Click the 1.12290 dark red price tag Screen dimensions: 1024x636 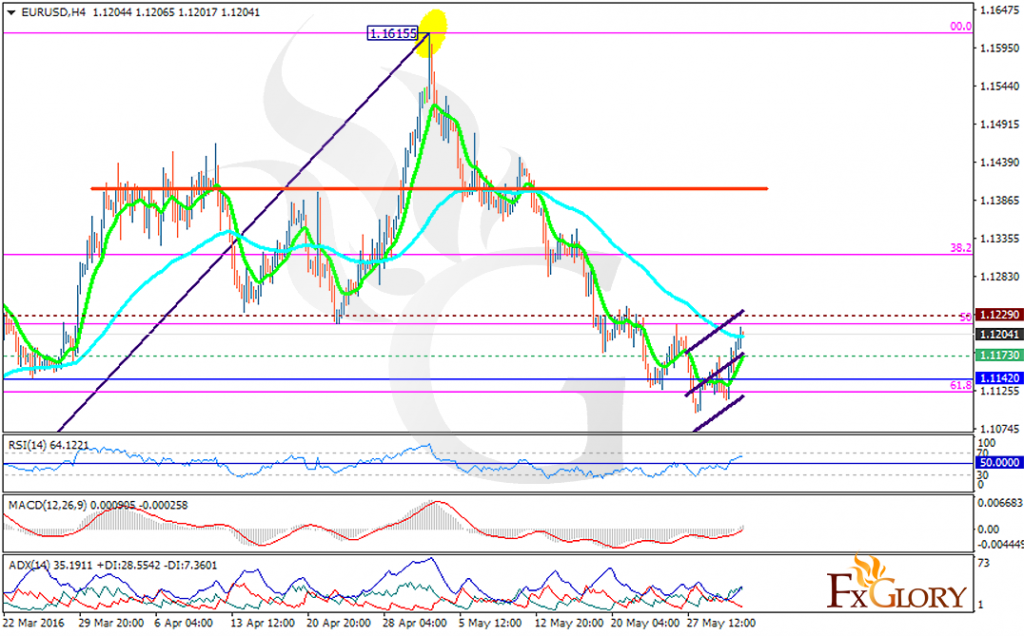998,315
